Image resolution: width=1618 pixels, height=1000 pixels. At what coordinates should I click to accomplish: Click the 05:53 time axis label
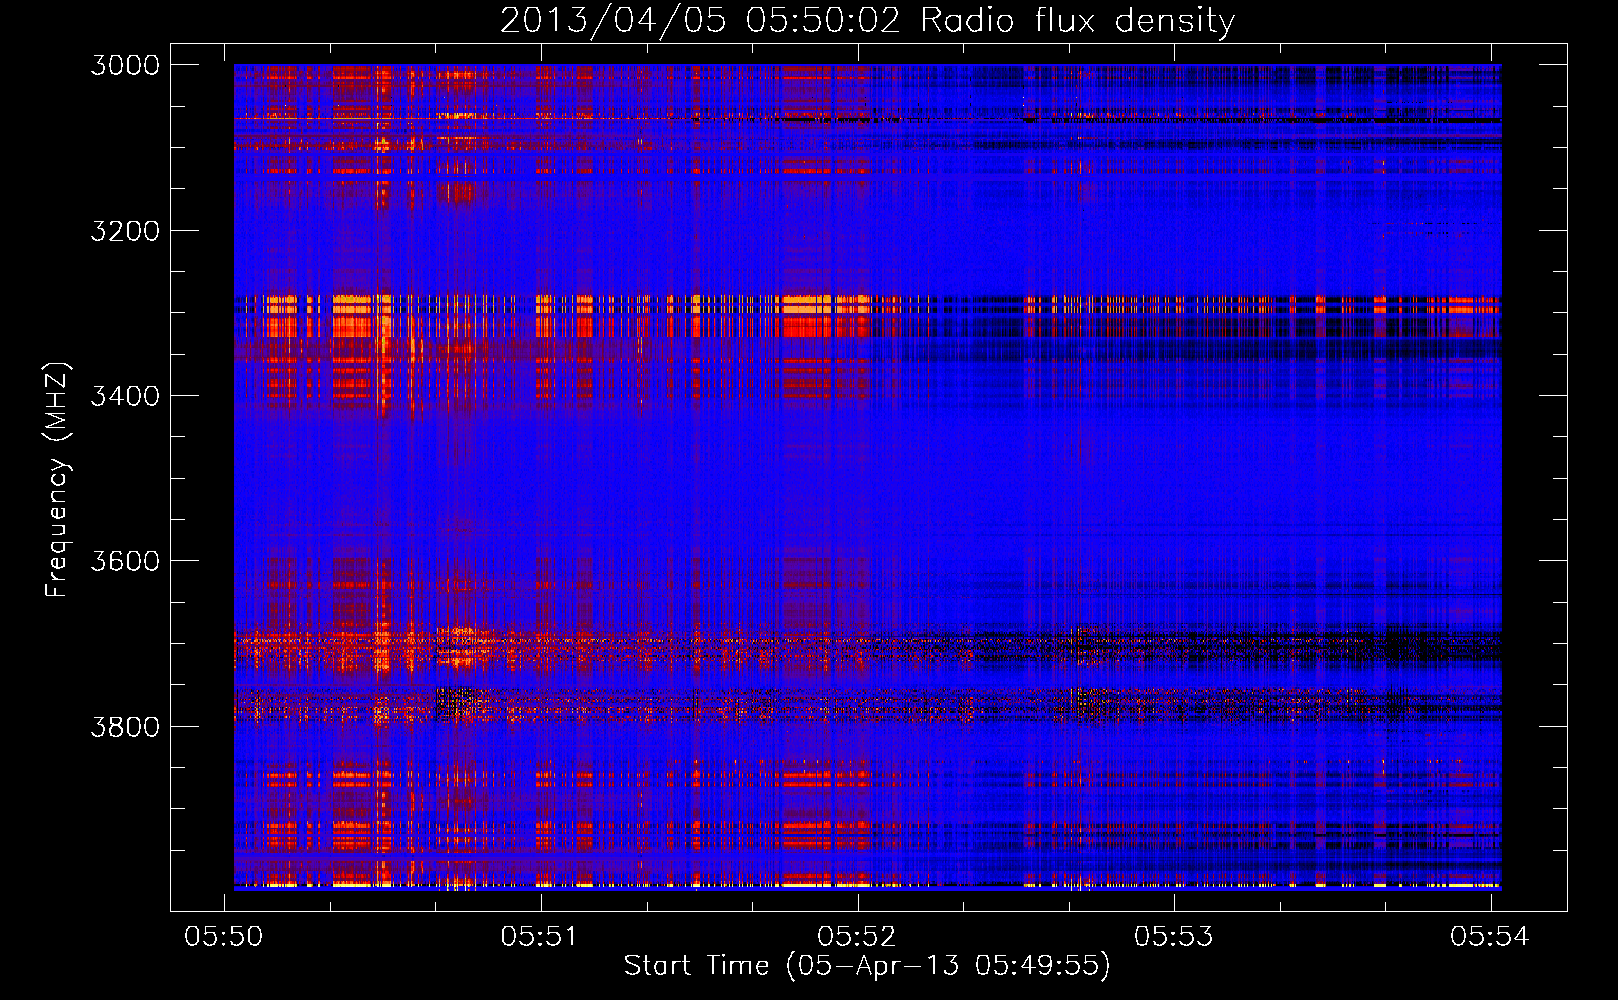pyautogui.click(x=1173, y=937)
